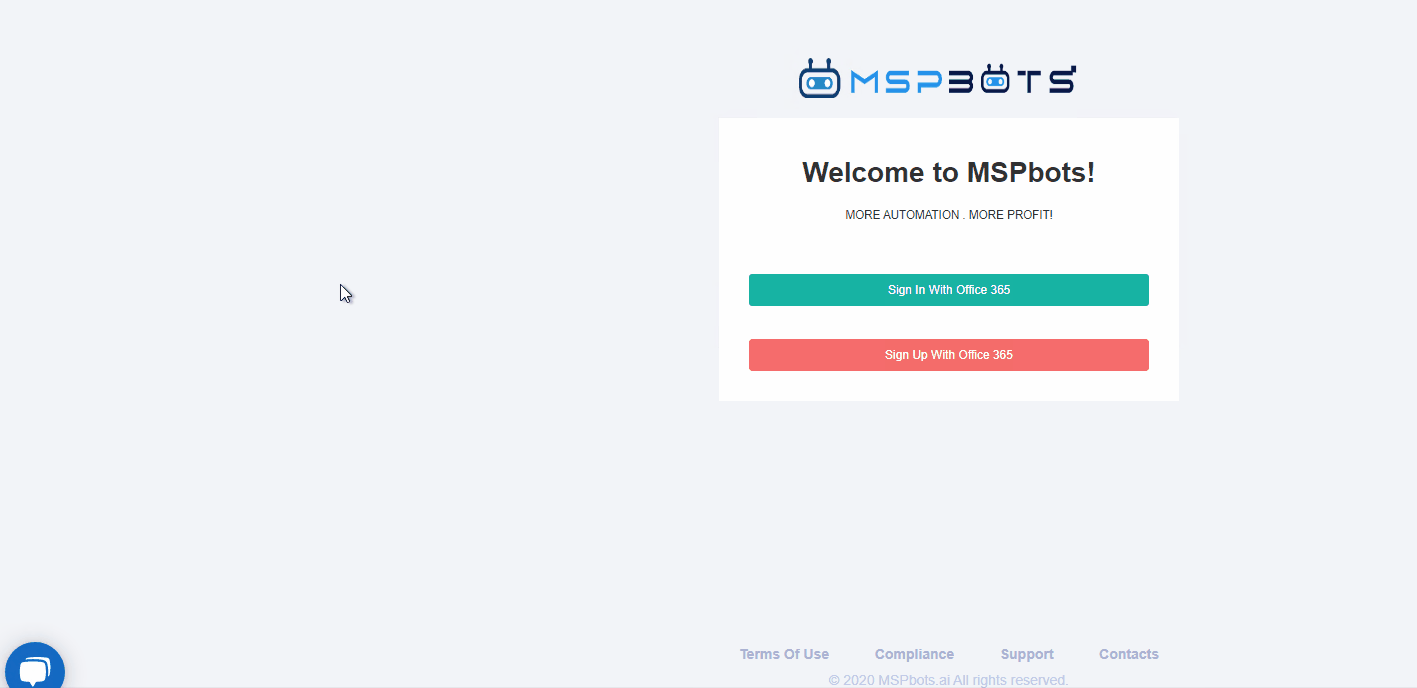The height and width of the screenshot is (688, 1417).
Task: Go to the Compliance page link
Action: click(x=914, y=654)
